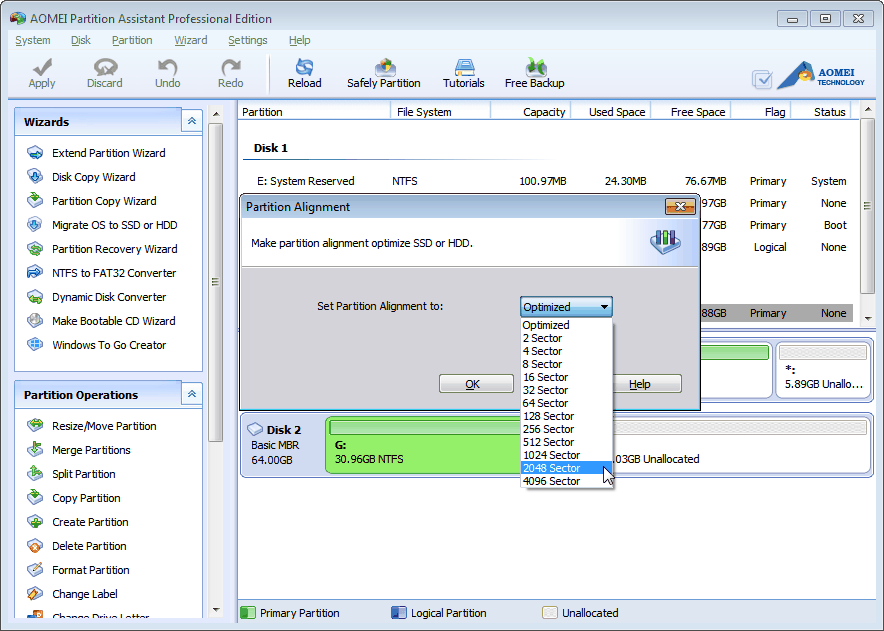Click Help in the Partition Alignment dialog
884x631 pixels.
(645, 384)
